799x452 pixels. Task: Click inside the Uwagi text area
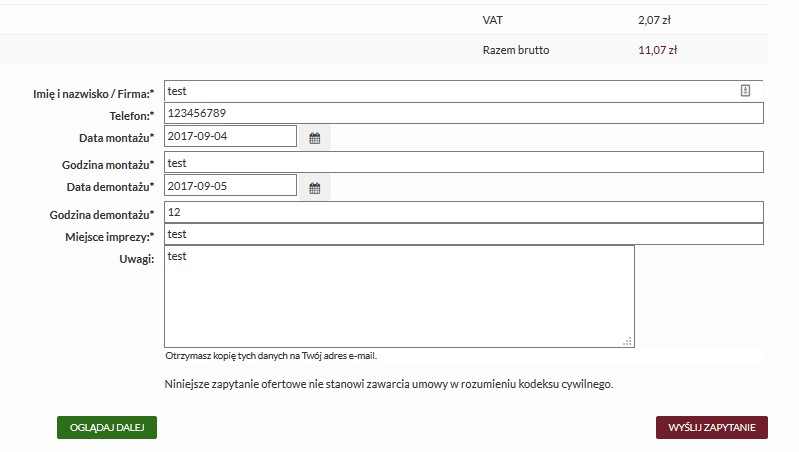pos(398,296)
